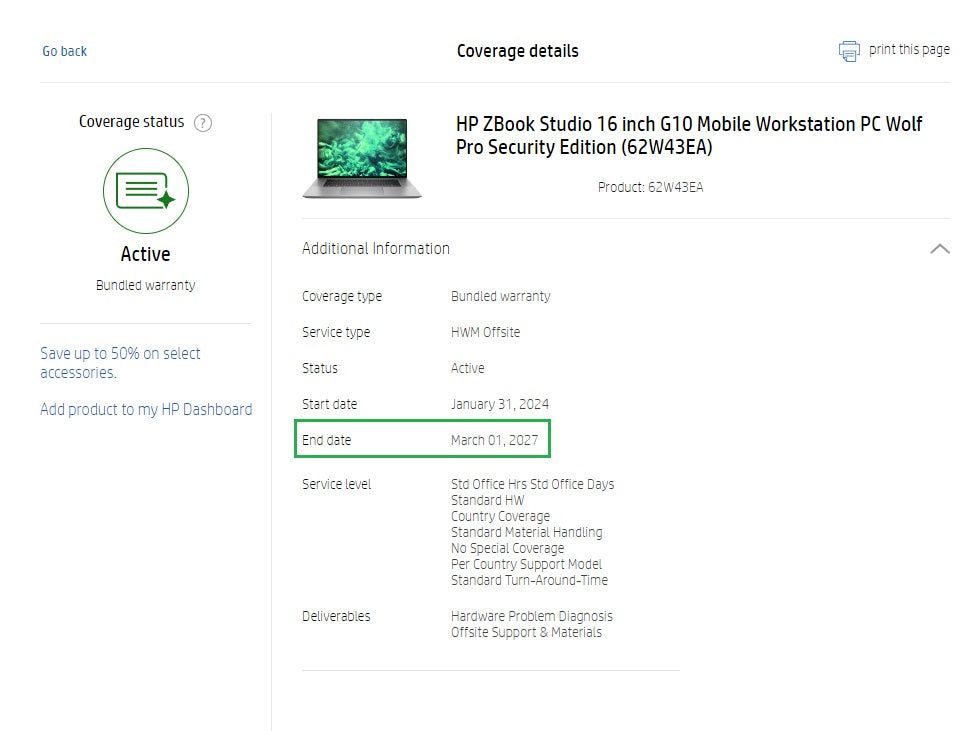980x731 pixels.
Task: Select 'Std Office Hrs Std Office Days' text
Action: (532, 484)
